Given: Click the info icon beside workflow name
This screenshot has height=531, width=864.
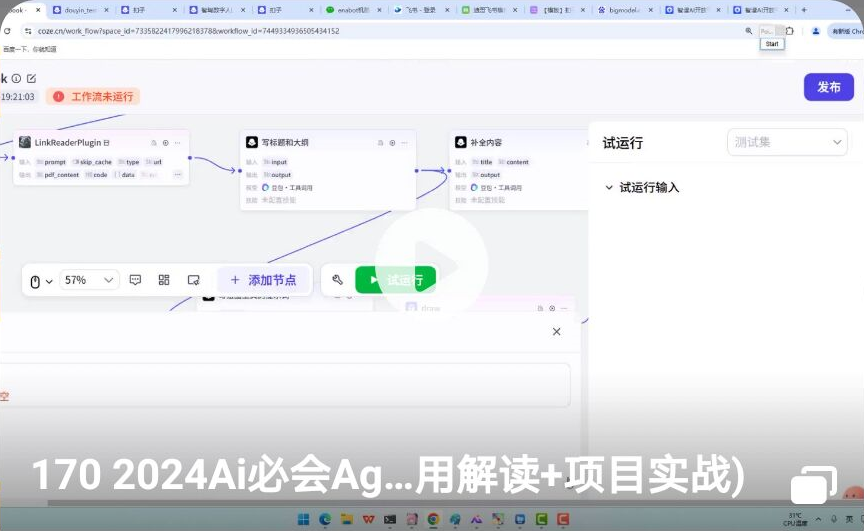Looking at the screenshot, I should [16, 78].
